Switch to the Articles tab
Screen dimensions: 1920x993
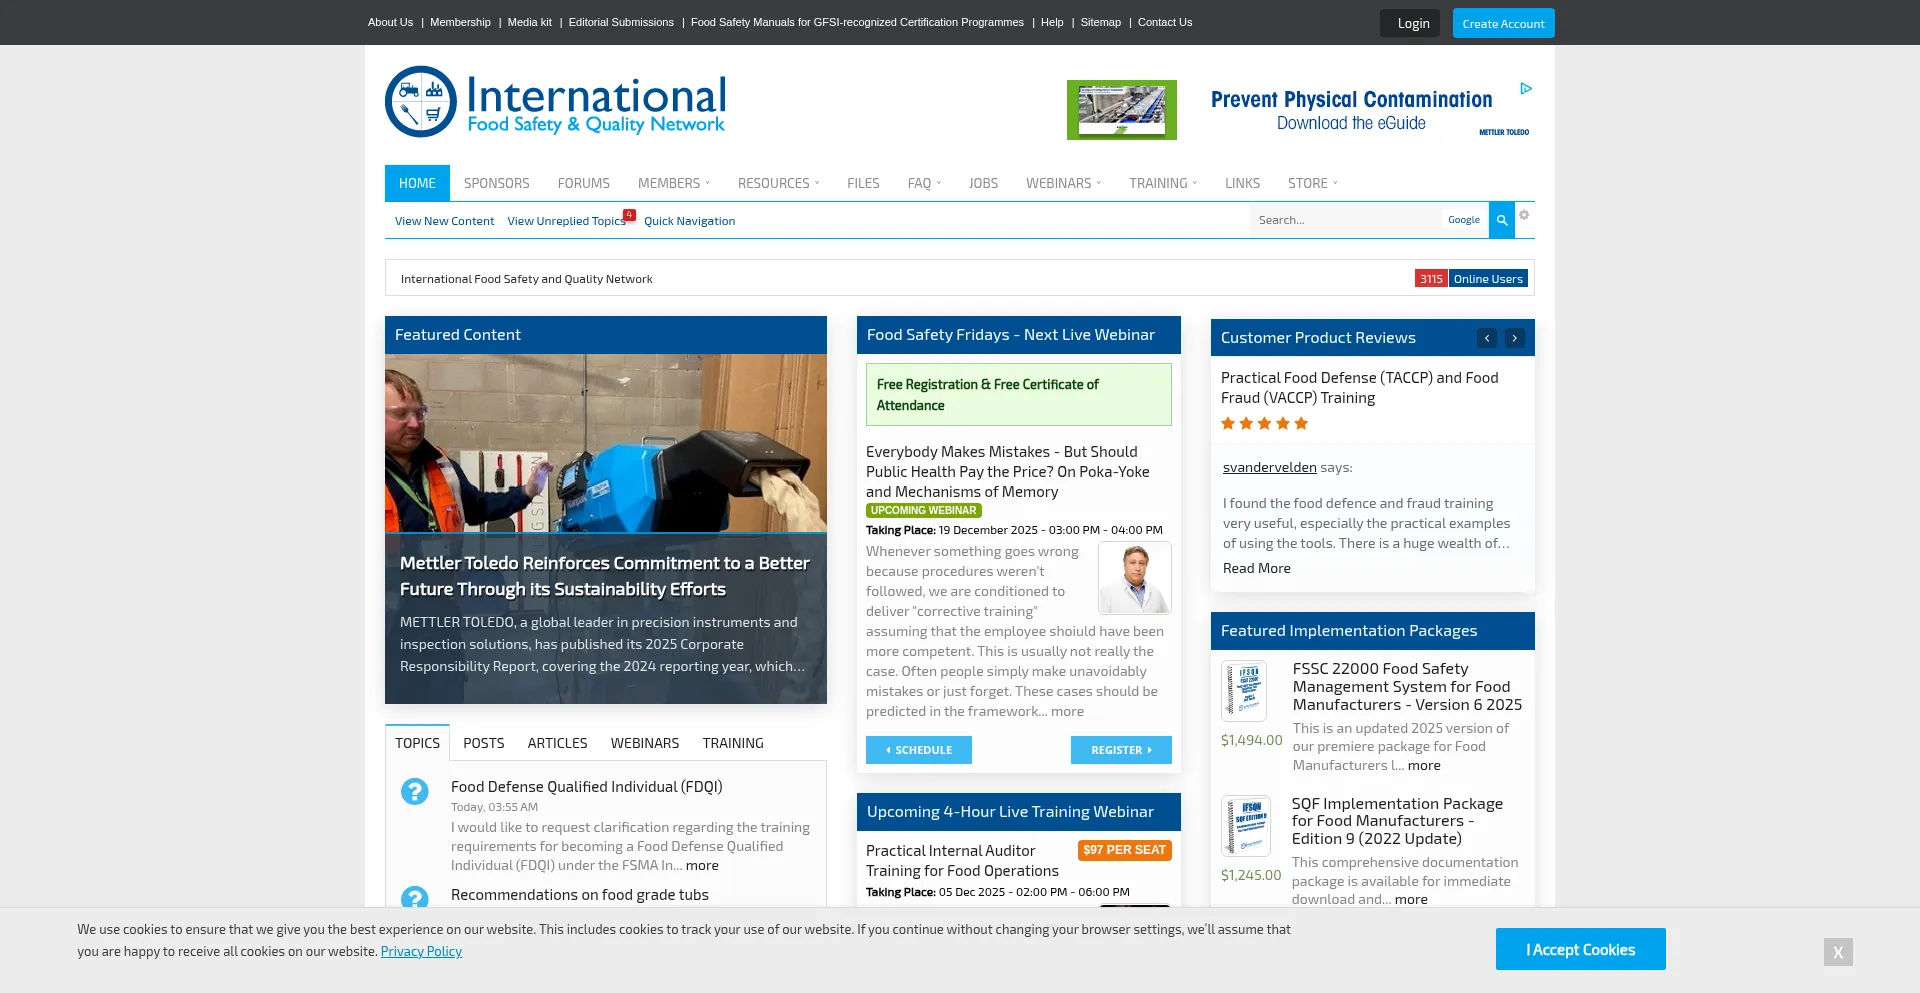click(557, 743)
